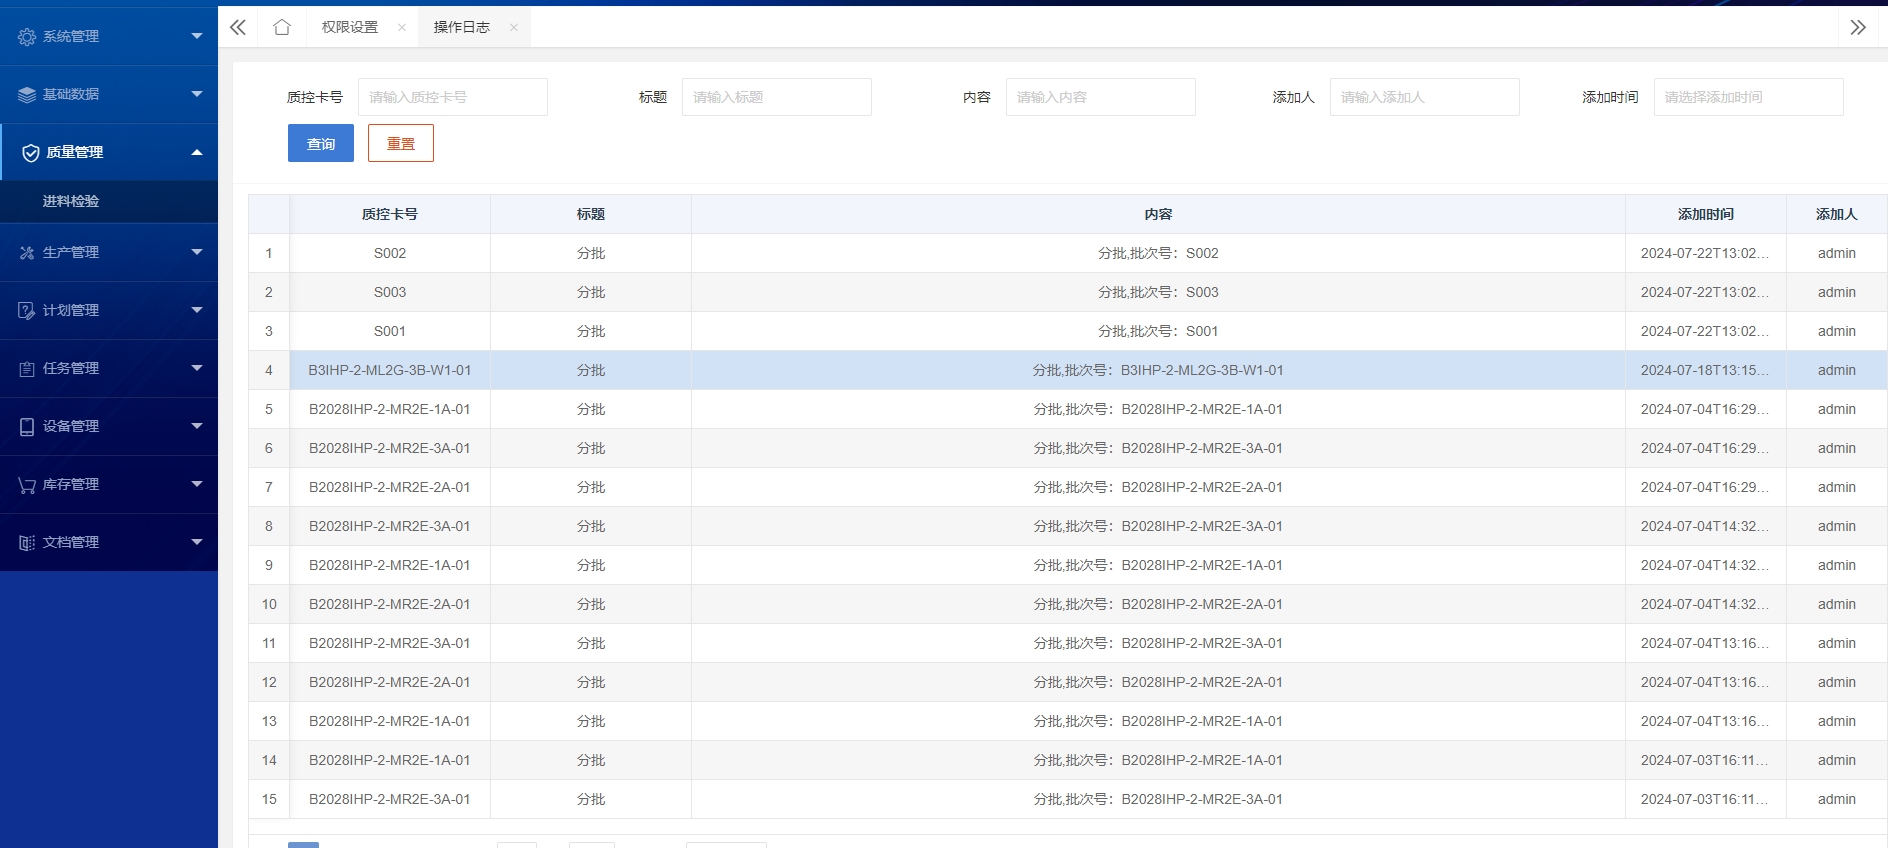Open the 添加时间 date picker field
1888x848 pixels.
[x=1749, y=97]
